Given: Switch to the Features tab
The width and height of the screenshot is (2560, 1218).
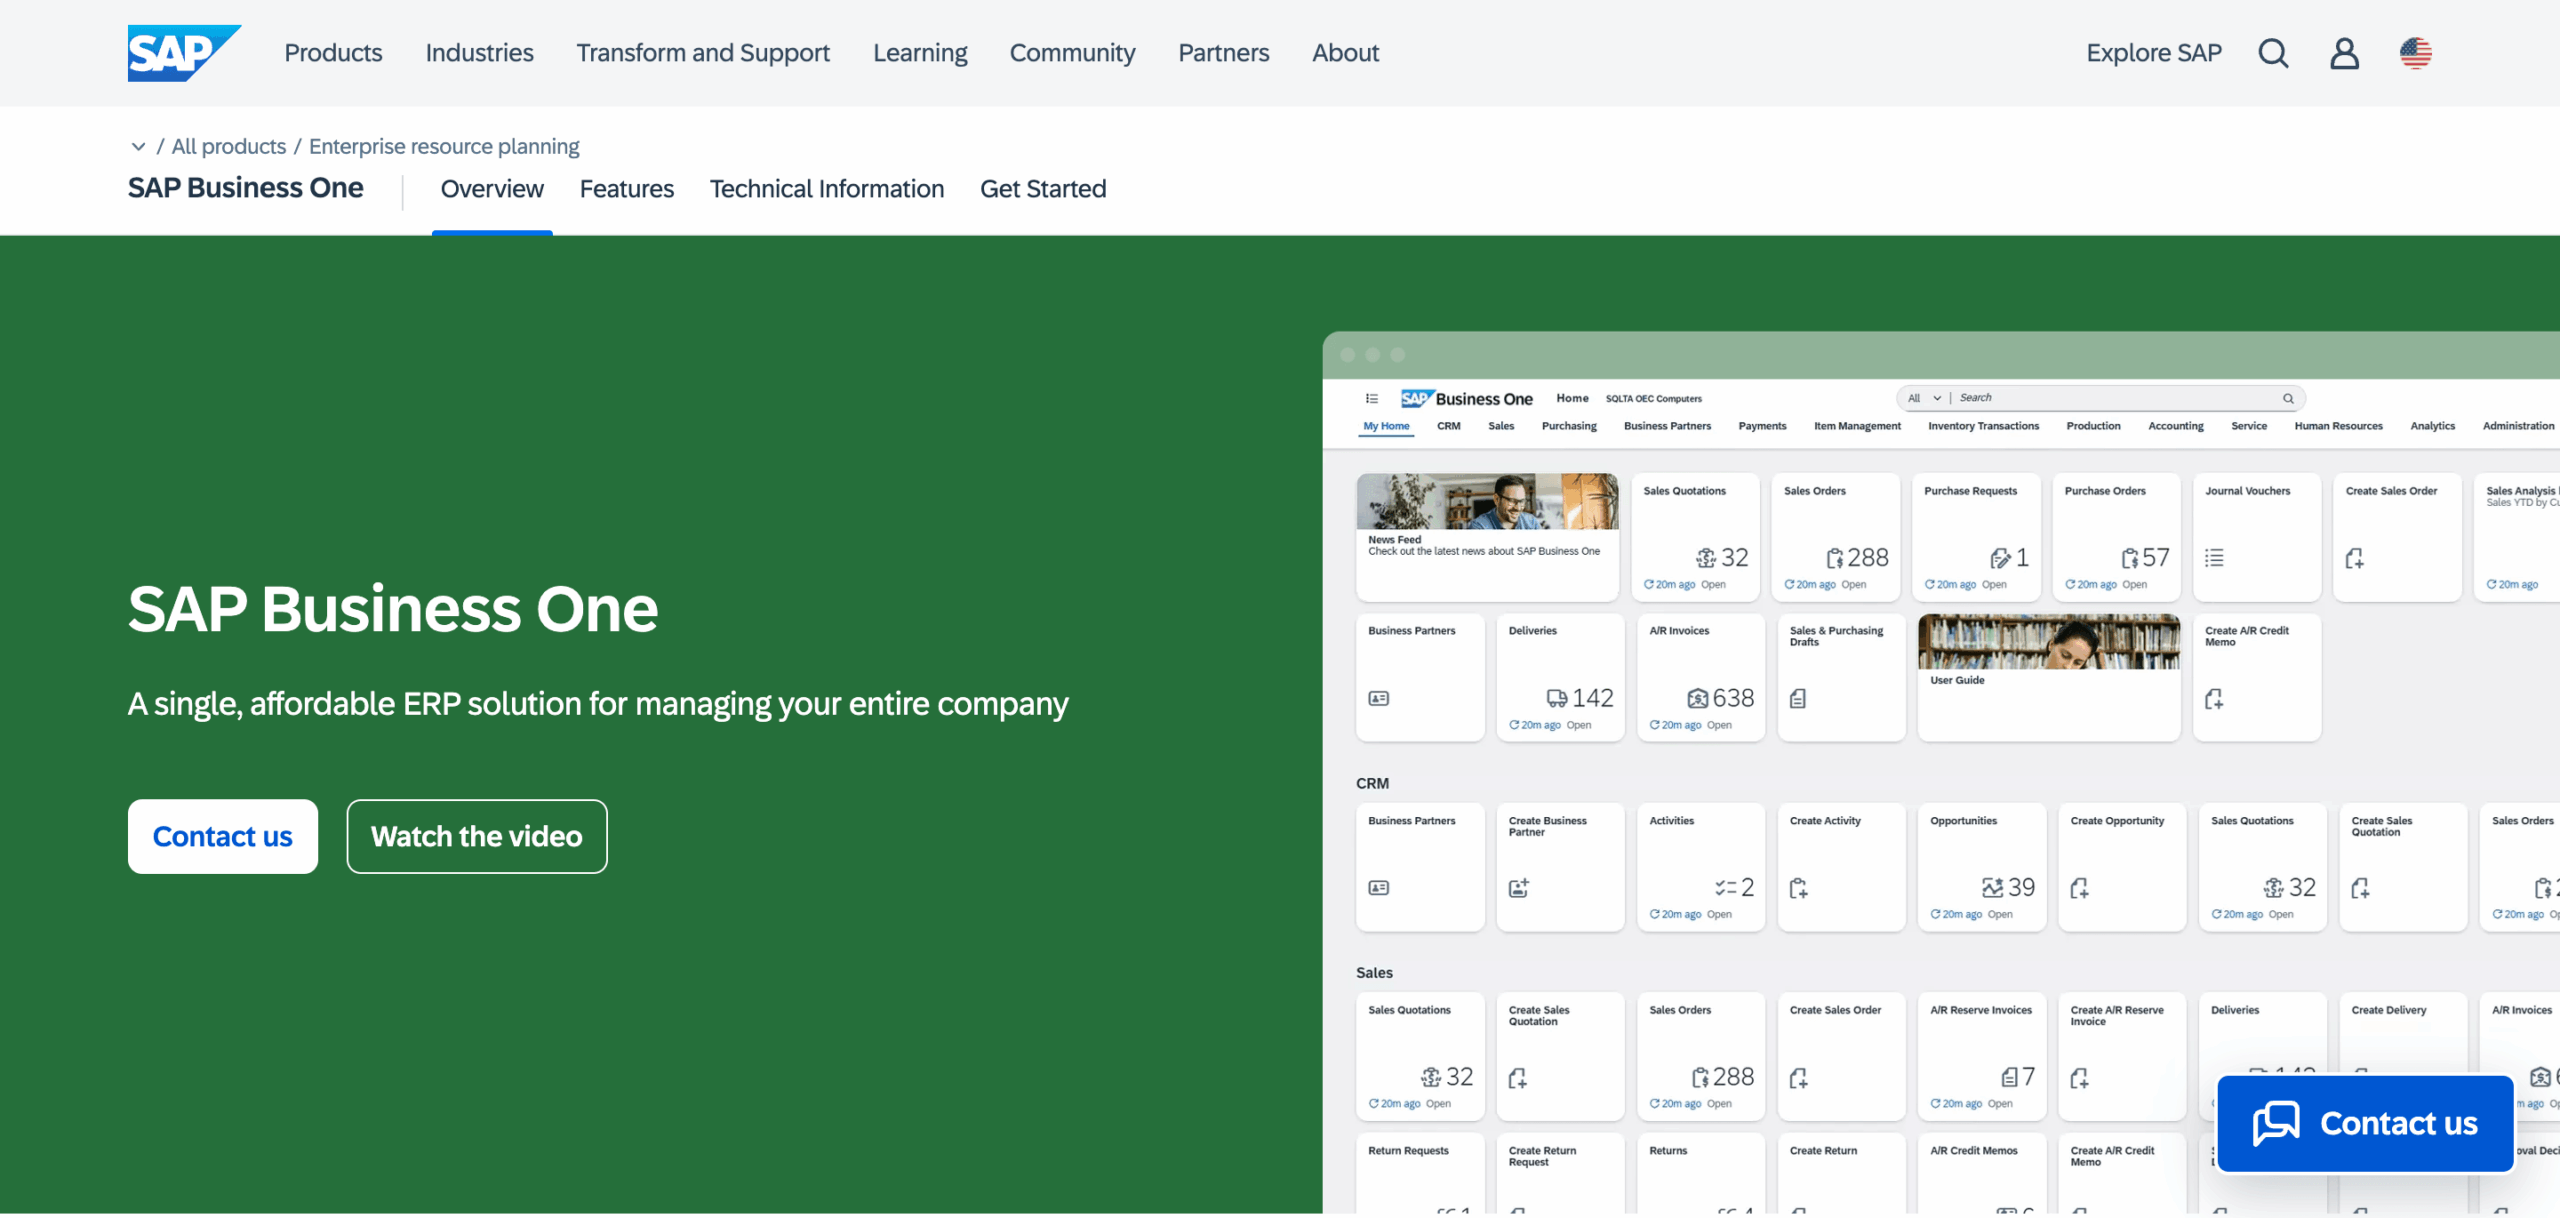Looking at the screenshot, I should (x=627, y=189).
